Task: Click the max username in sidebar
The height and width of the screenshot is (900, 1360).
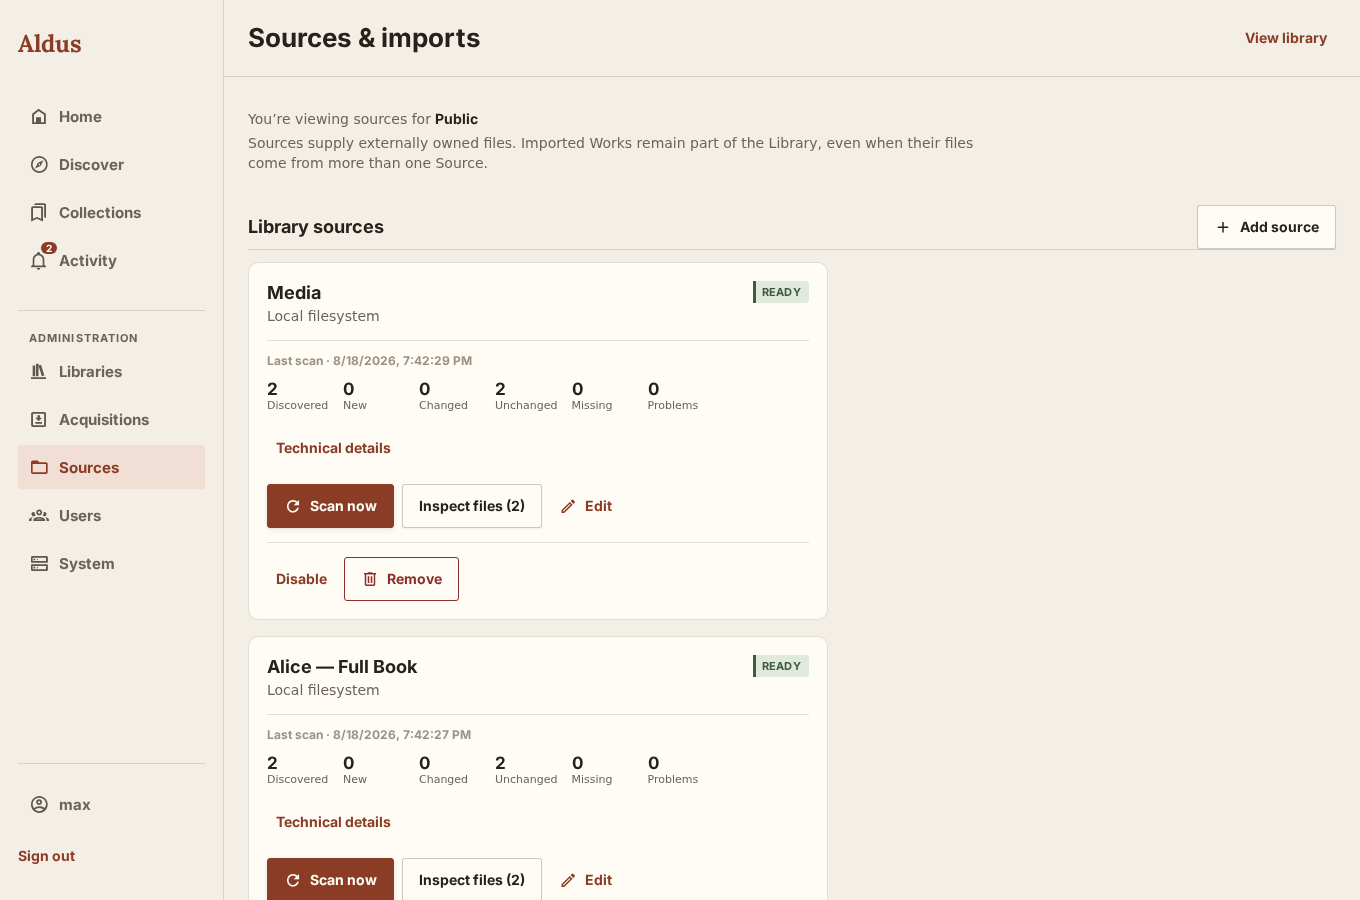Action: (x=75, y=805)
